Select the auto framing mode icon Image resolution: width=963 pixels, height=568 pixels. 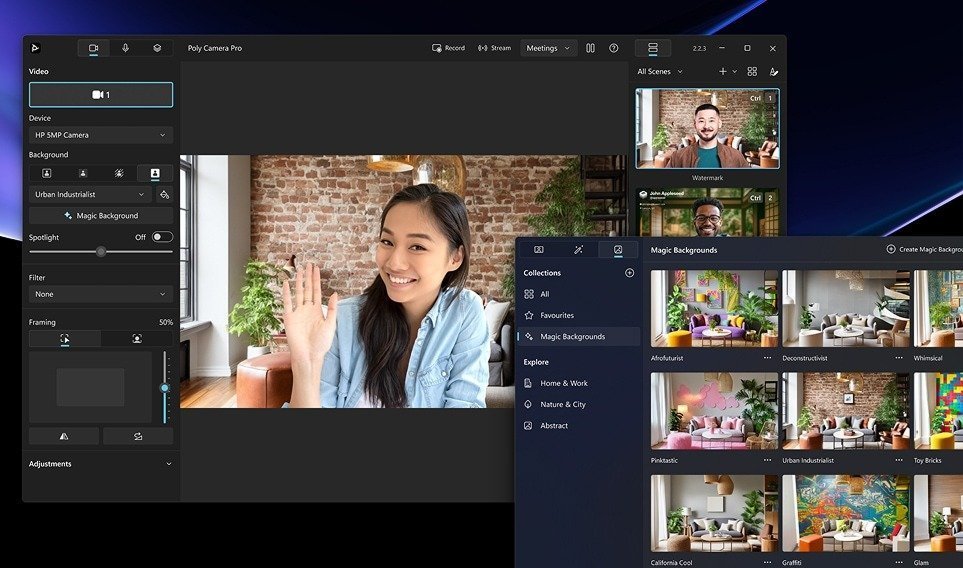click(64, 338)
